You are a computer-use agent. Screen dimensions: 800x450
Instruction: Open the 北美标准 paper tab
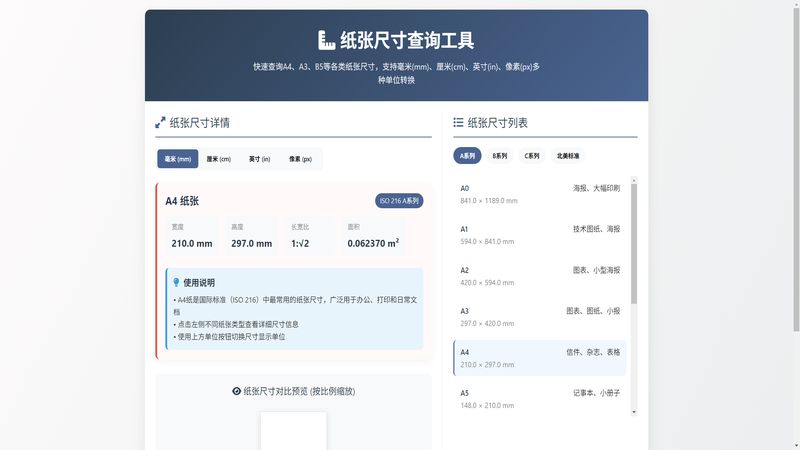pos(568,156)
